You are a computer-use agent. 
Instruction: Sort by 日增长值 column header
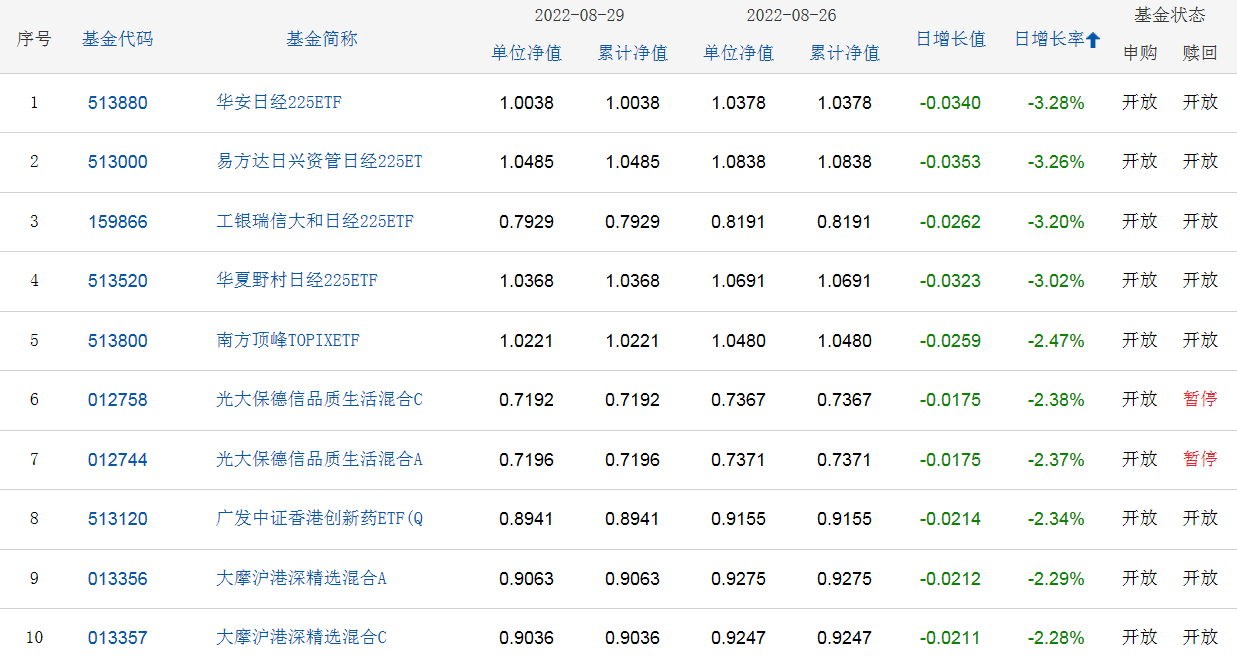tap(950, 39)
